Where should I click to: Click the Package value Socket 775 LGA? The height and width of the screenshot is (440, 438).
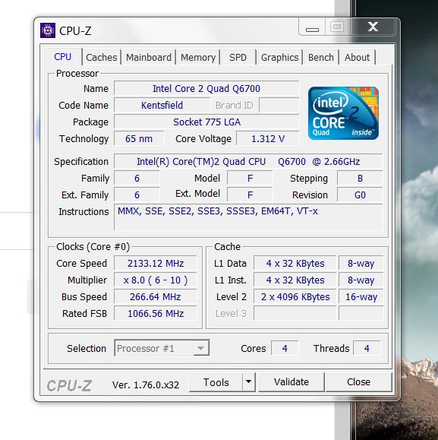(206, 122)
